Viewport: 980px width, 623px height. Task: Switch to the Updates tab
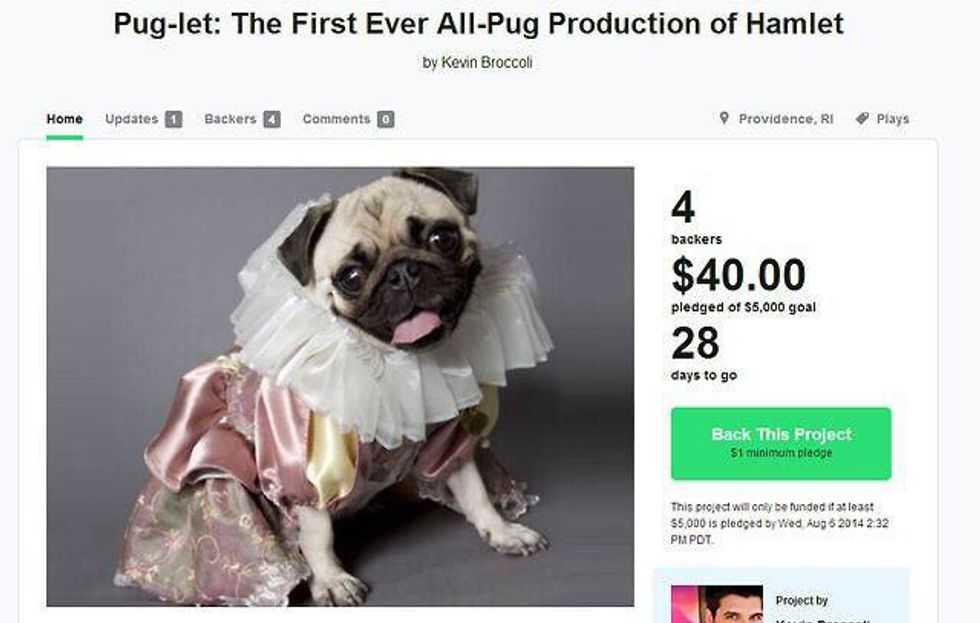(131, 119)
